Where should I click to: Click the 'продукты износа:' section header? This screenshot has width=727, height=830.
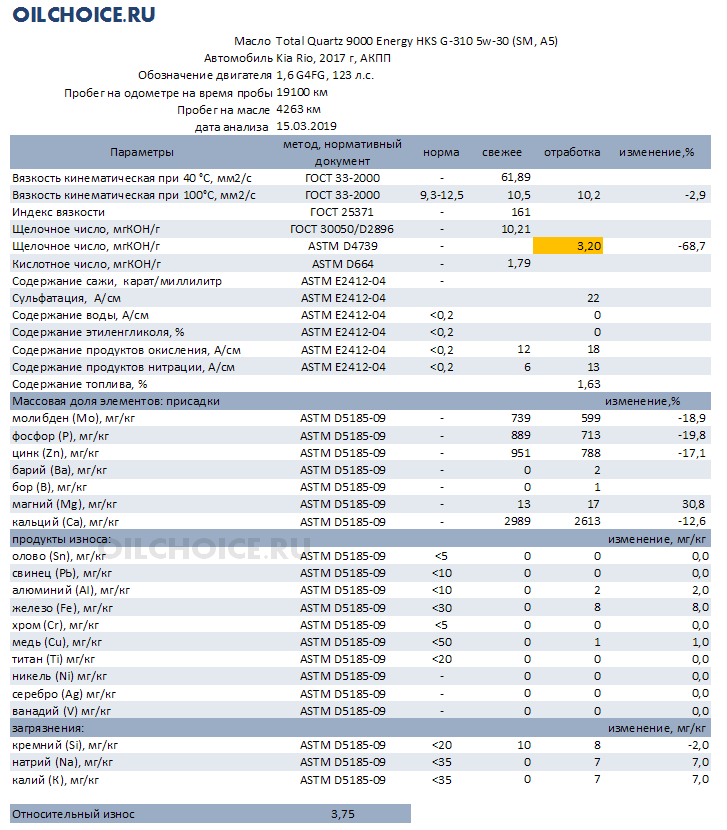(61, 539)
